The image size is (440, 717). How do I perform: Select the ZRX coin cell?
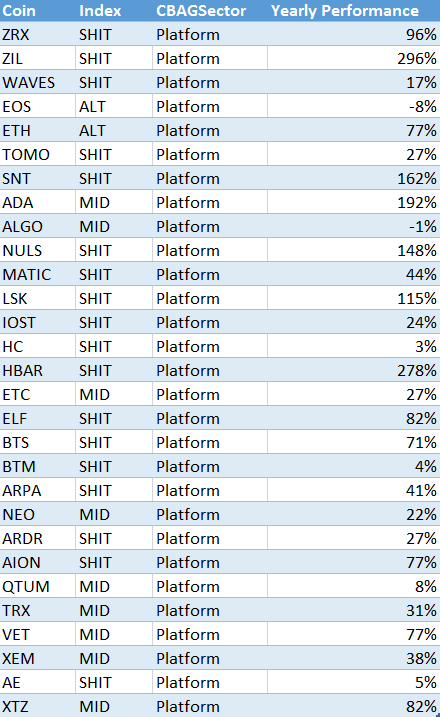coord(38,34)
